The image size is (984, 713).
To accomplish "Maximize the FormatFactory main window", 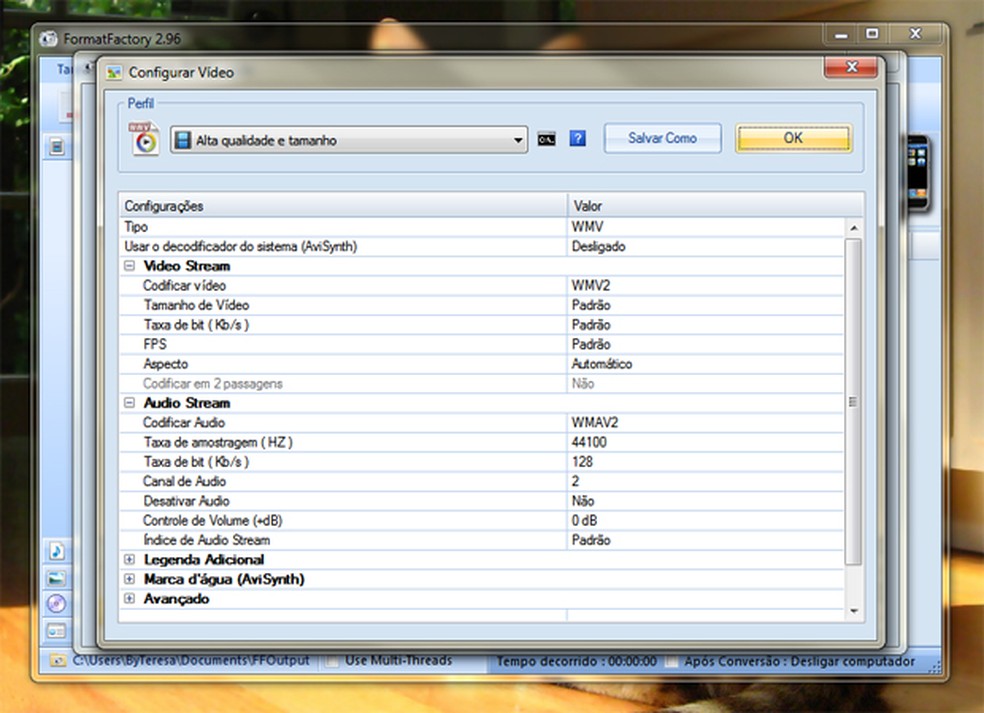I will coord(872,34).
